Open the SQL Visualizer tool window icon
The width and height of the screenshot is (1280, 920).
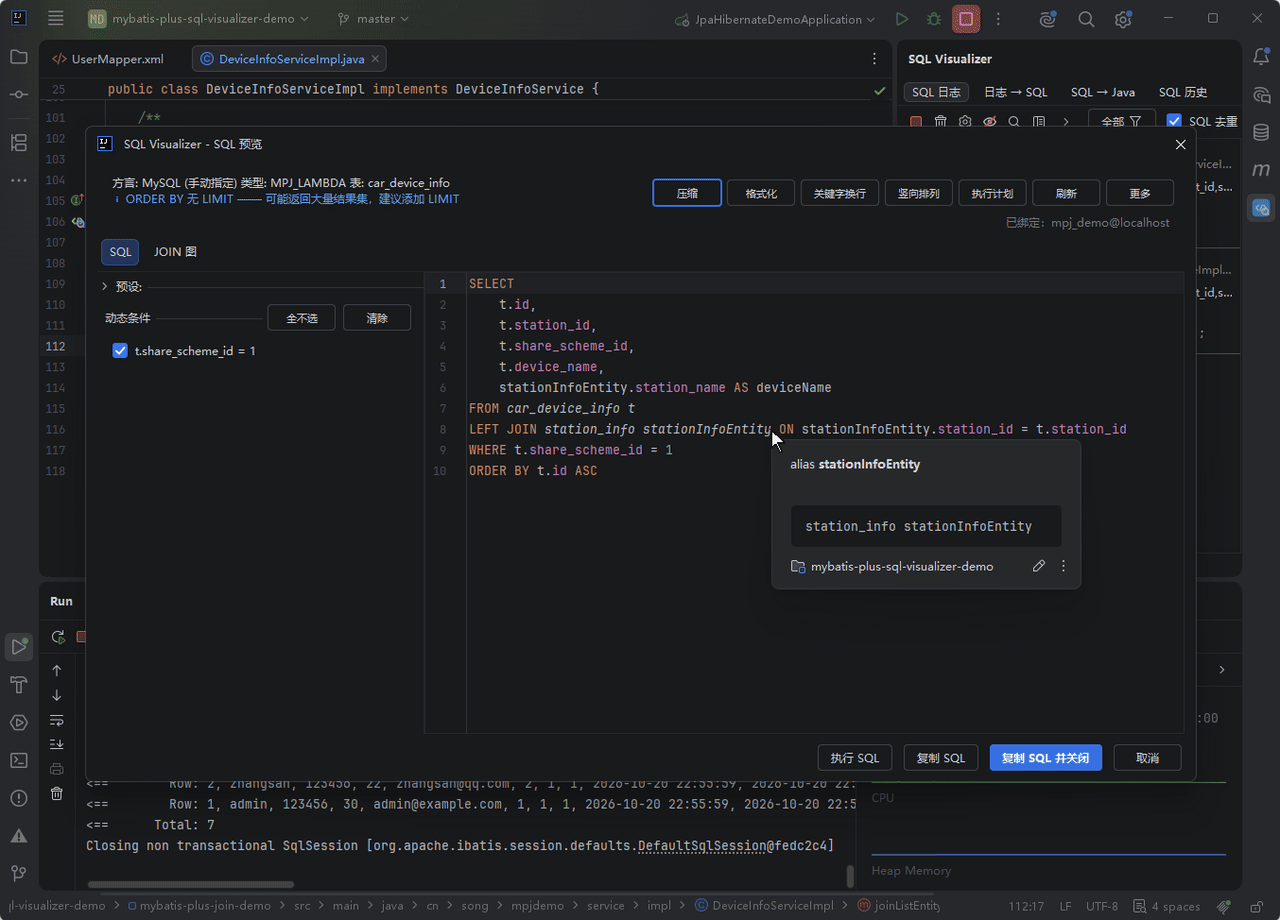(1261, 209)
